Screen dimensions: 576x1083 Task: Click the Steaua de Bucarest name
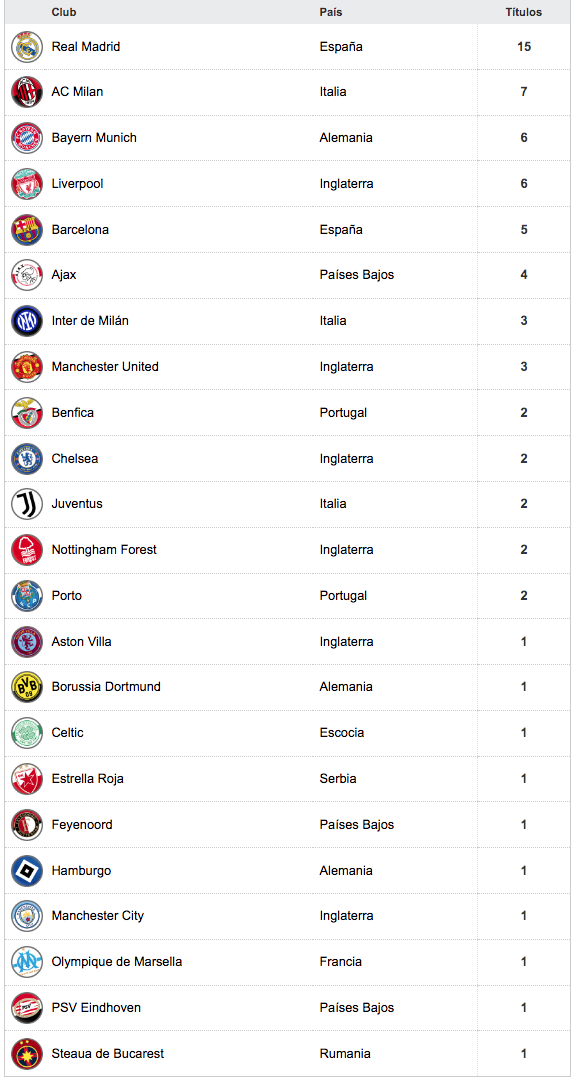[108, 1054]
